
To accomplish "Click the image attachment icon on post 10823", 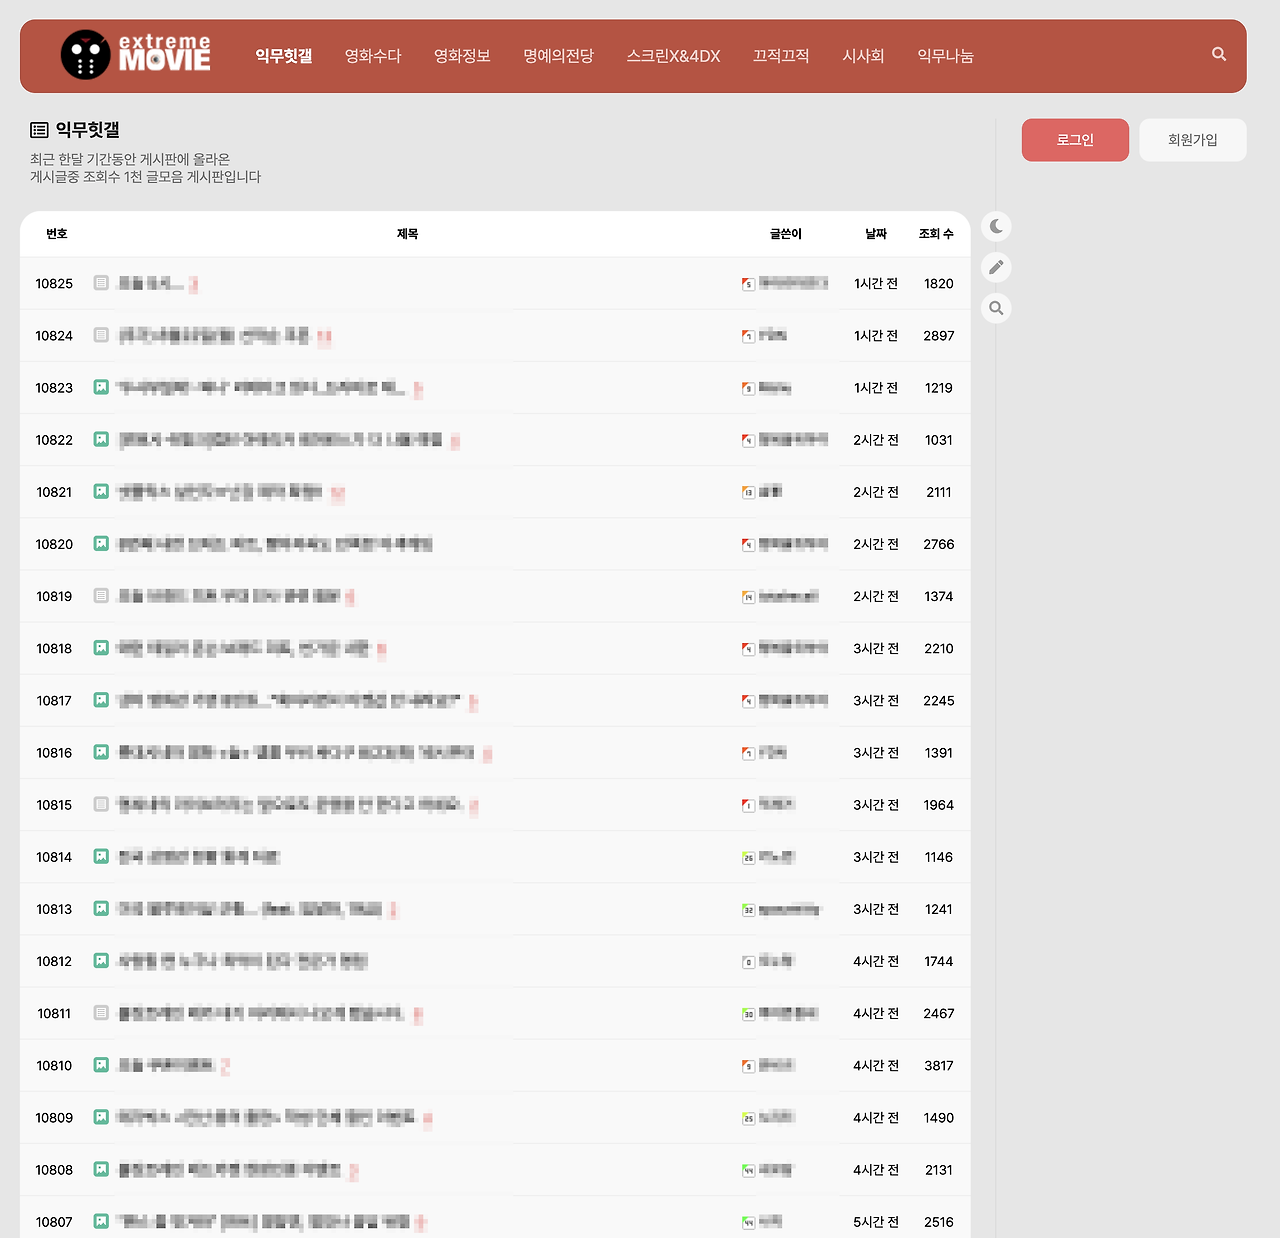I will tap(100, 387).
